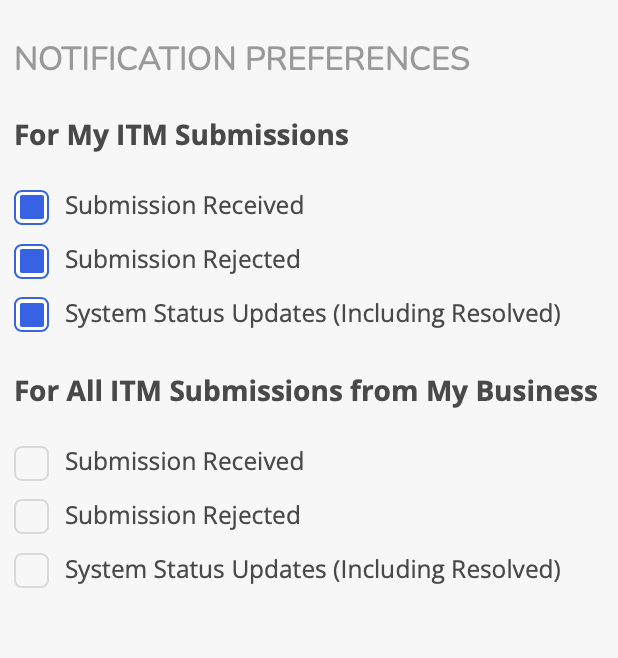Click "(Including Resolved)" text in My Business section
This screenshot has width=618, height=658.
[447, 570]
